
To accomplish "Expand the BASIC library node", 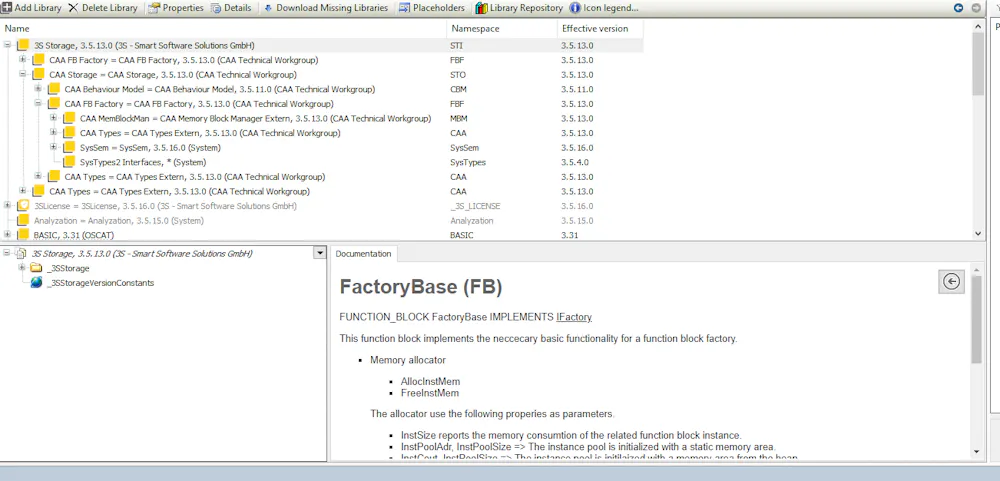I will pyautogui.click(x=7, y=235).
